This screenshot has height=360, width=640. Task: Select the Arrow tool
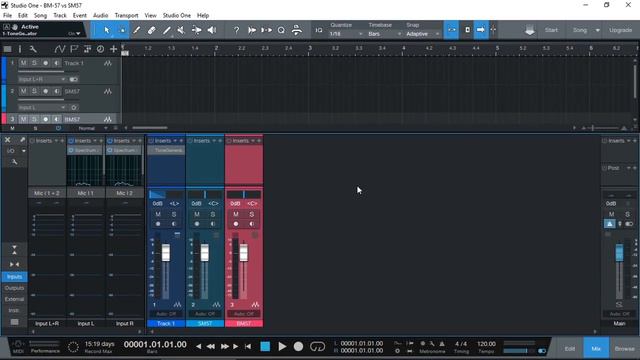(107, 30)
